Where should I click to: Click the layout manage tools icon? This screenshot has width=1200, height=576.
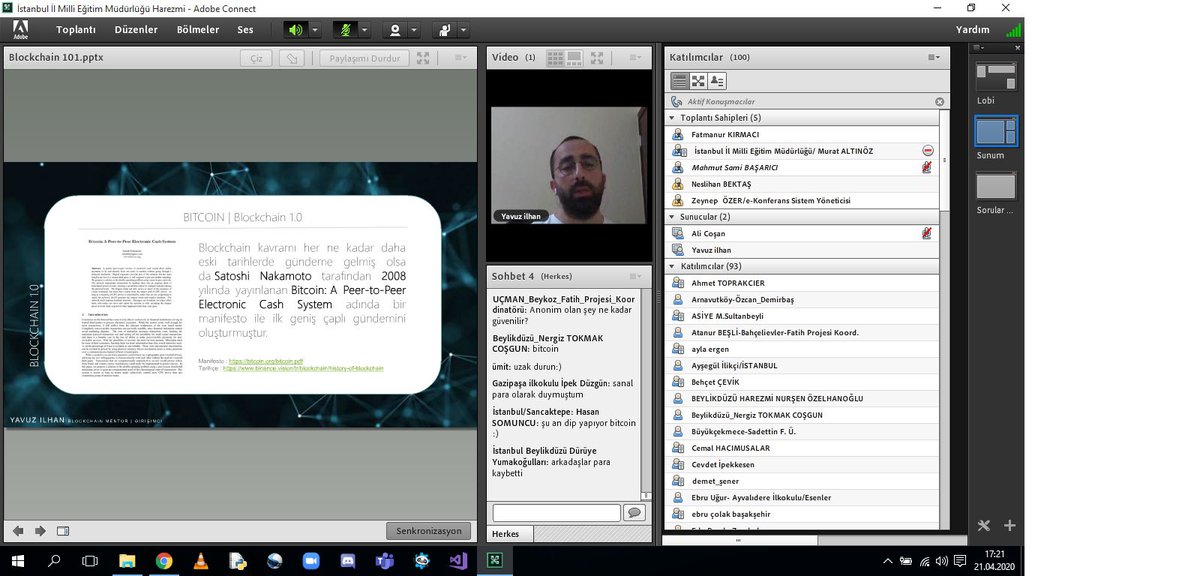[x=983, y=526]
